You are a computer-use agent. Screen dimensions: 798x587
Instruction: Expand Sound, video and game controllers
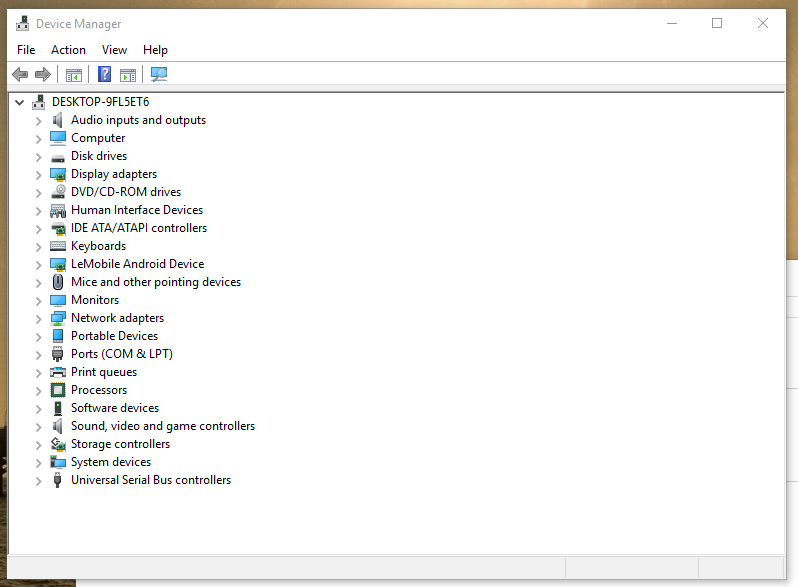point(38,427)
